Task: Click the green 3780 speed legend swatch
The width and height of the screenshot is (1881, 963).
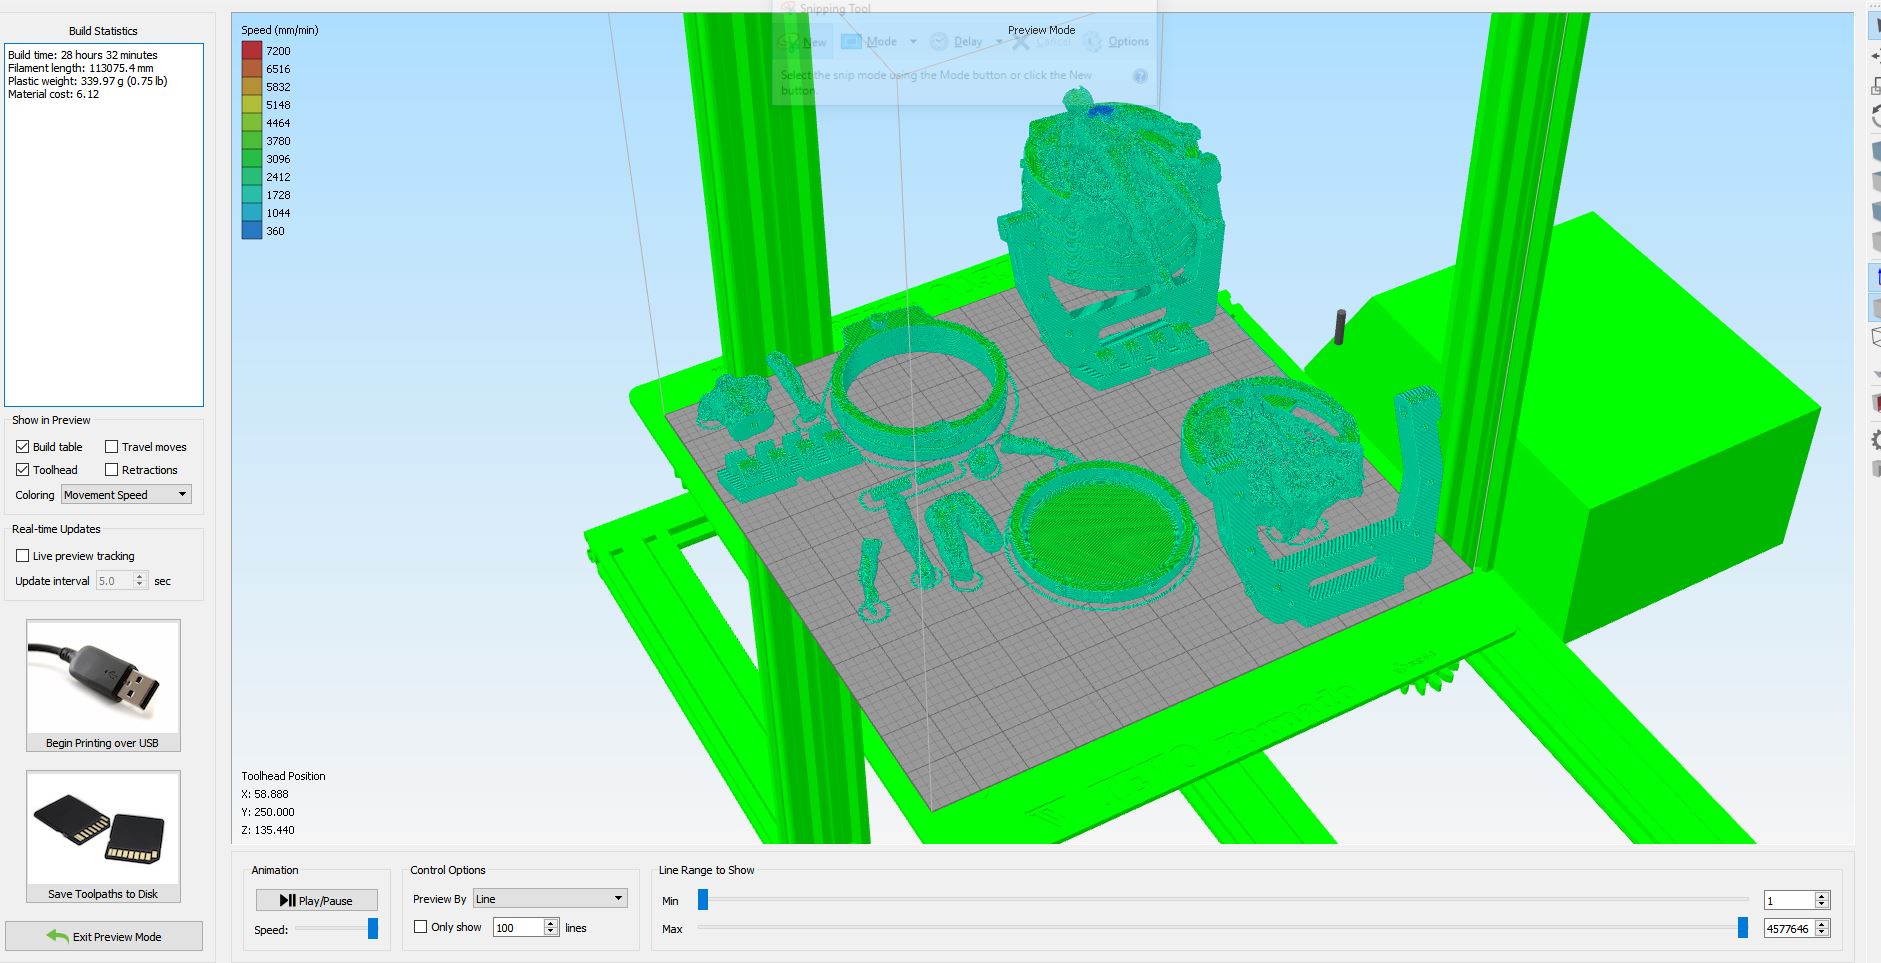Action: tap(251, 141)
